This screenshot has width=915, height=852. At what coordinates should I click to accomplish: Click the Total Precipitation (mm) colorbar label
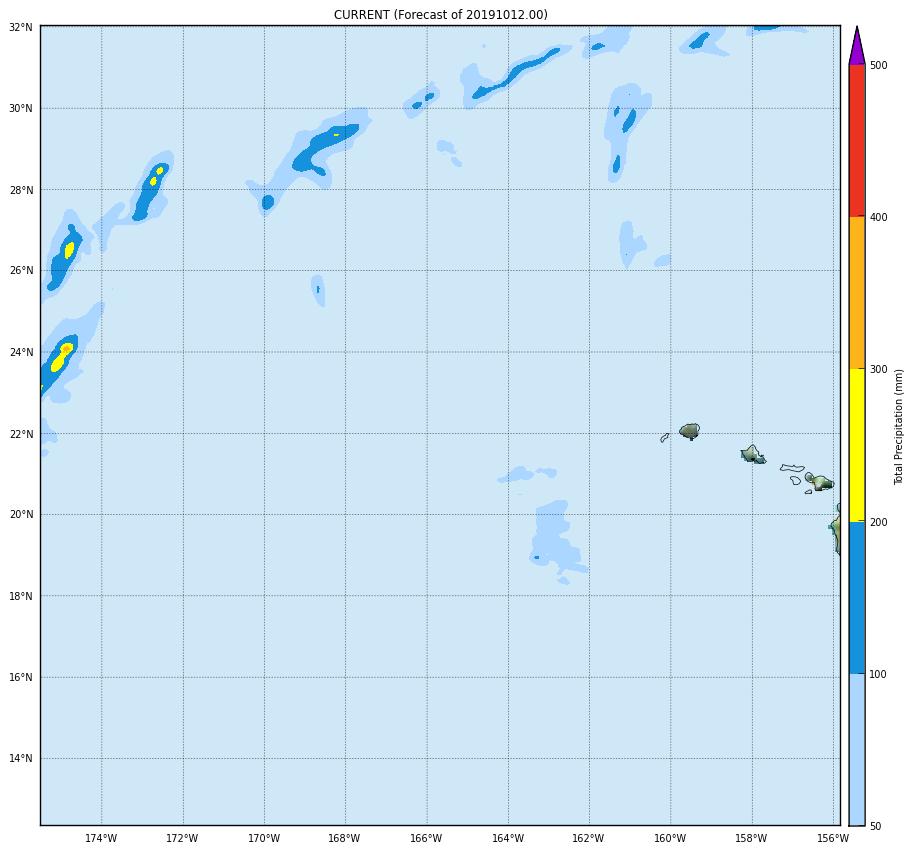click(x=899, y=427)
